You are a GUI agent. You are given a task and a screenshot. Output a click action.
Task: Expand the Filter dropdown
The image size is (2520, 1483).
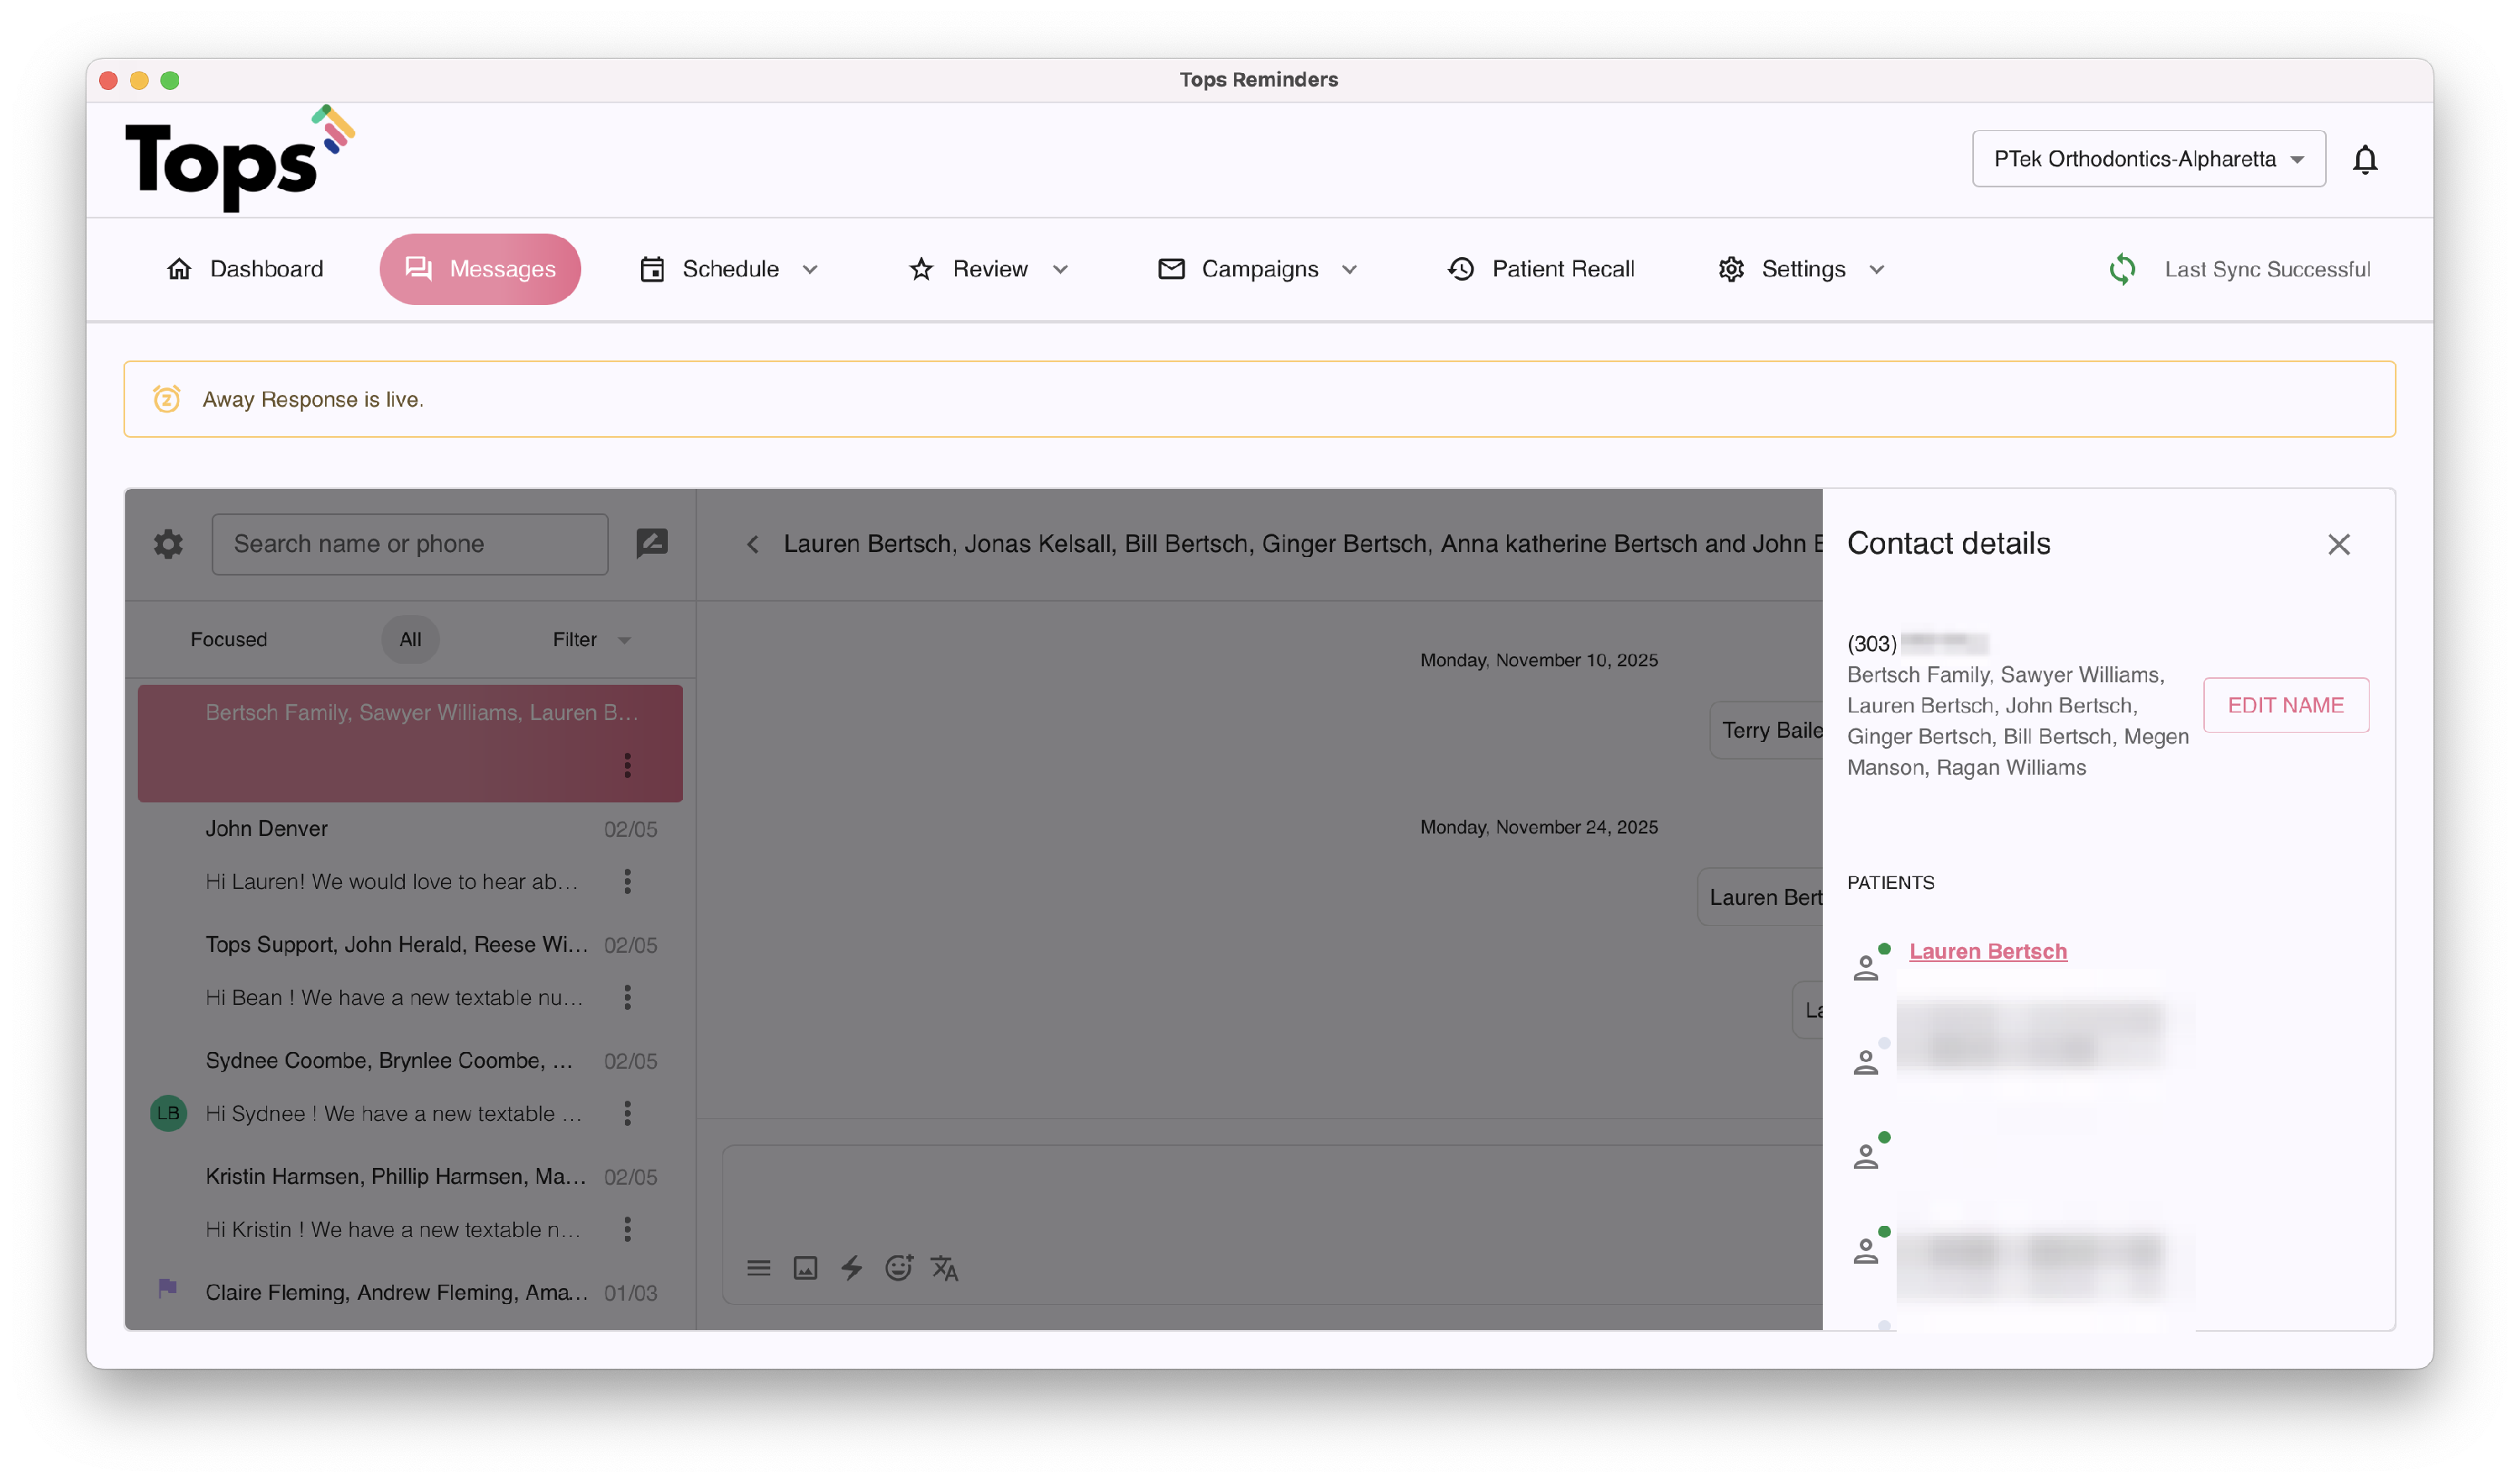point(591,639)
